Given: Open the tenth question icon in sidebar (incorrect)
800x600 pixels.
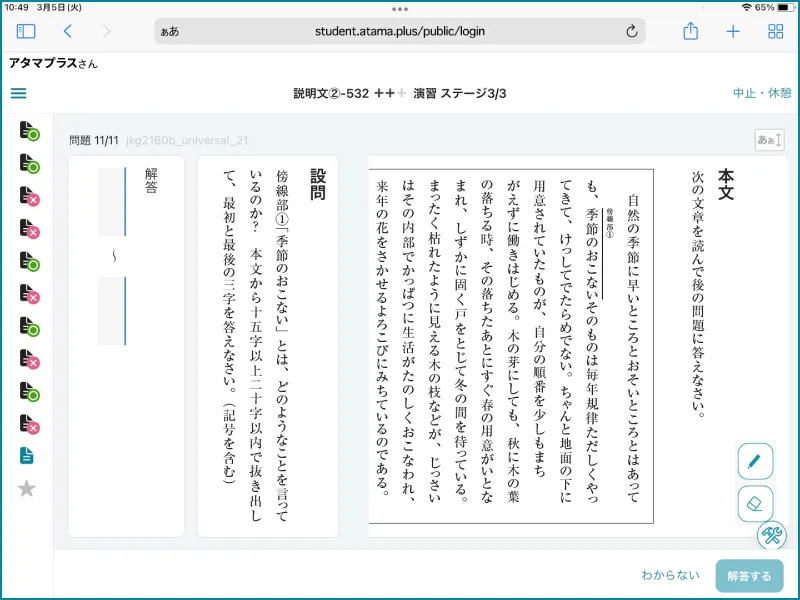Looking at the screenshot, I should pos(29,424).
